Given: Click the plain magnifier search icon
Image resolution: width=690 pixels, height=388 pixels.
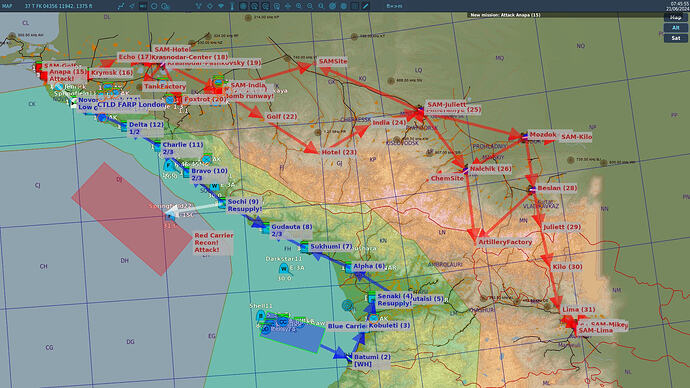Looking at the screenshot, I should pyautogui.click(x=321, y=6).
